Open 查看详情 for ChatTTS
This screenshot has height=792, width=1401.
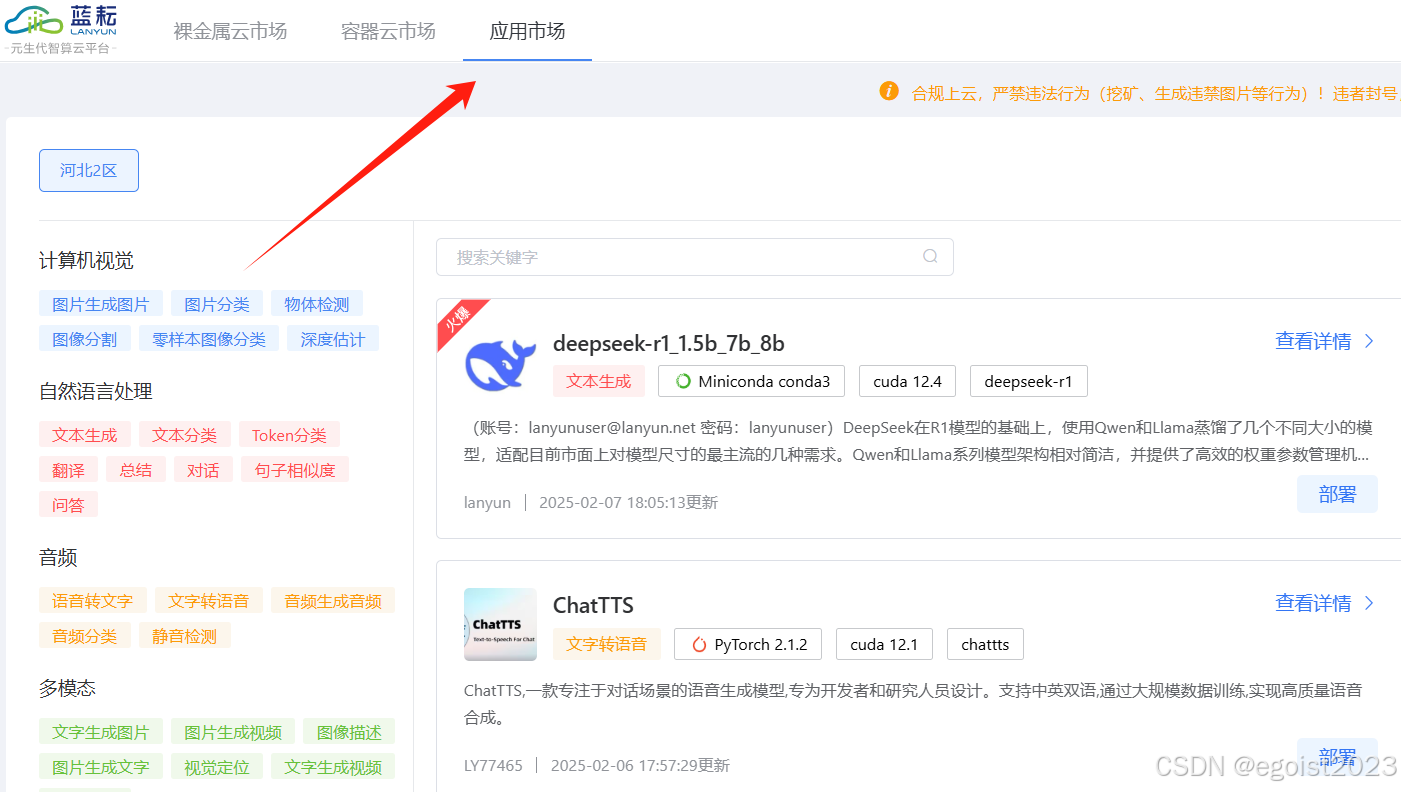click(1313, 603)
